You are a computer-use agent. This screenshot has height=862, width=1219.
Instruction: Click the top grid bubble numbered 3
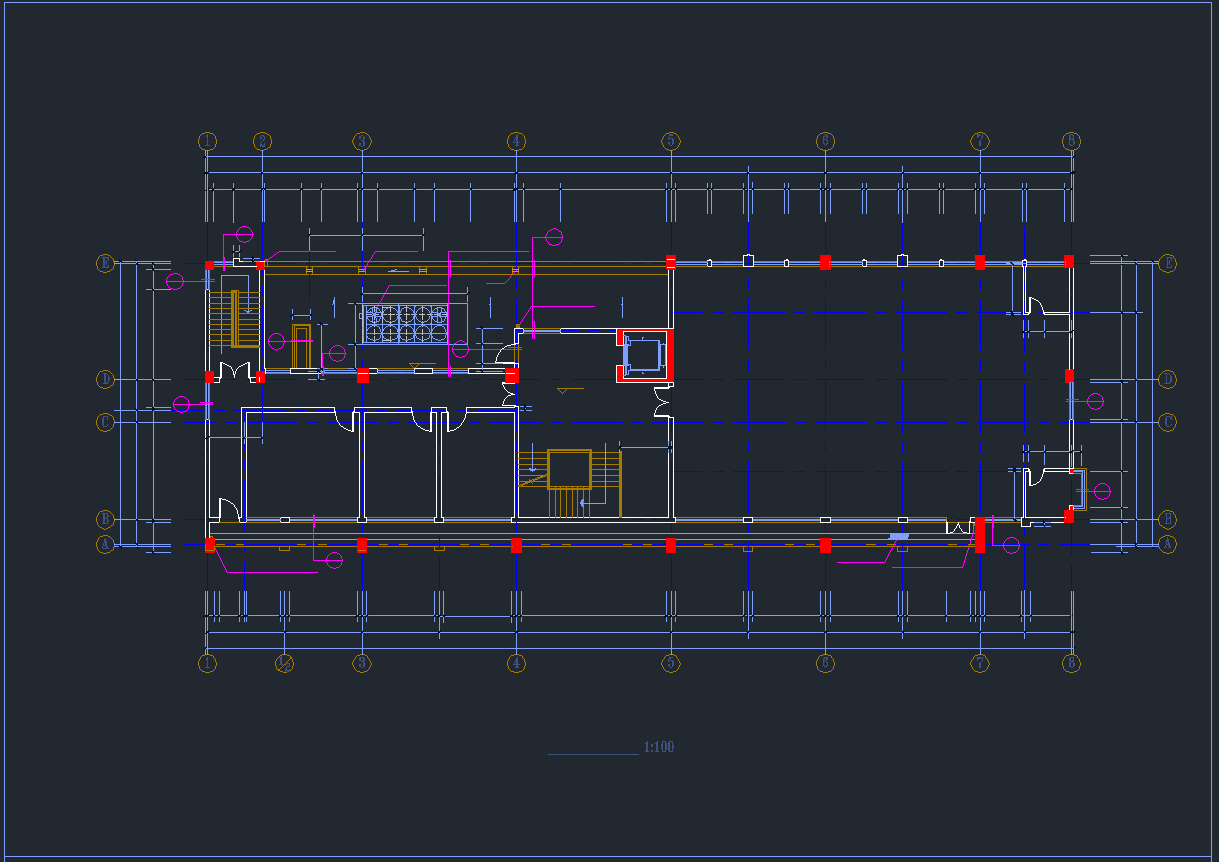tap(362, 141)
